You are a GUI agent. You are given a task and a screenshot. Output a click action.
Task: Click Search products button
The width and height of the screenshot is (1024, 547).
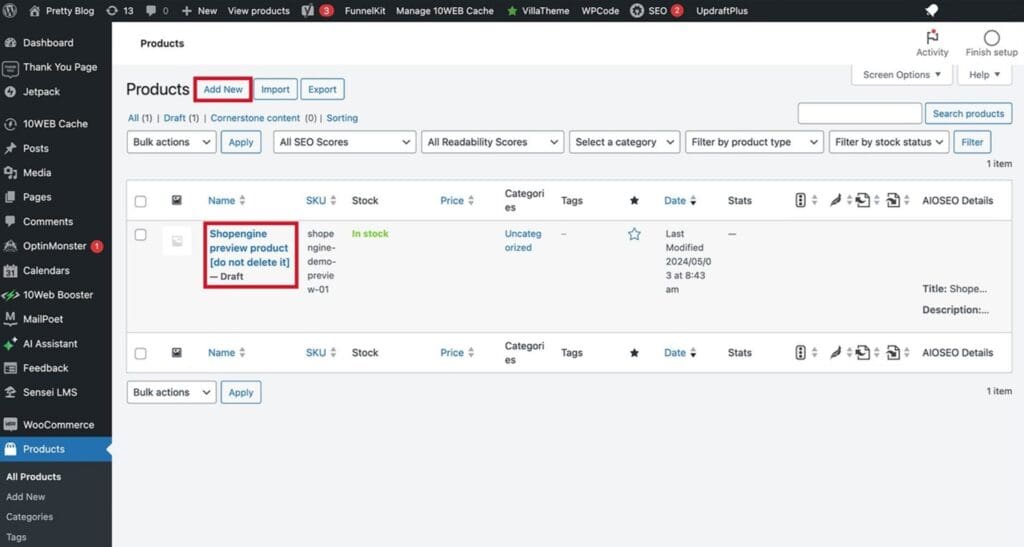tap(968, 114)
